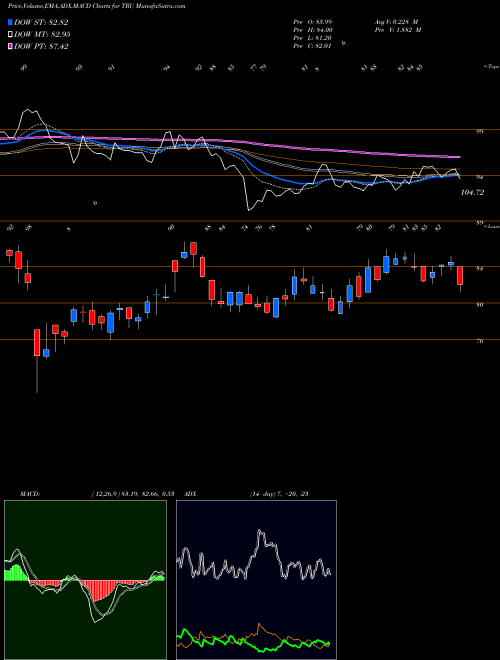
Task: Click the 104.72 value on the EMA chart
Action: tap(472, 192)
